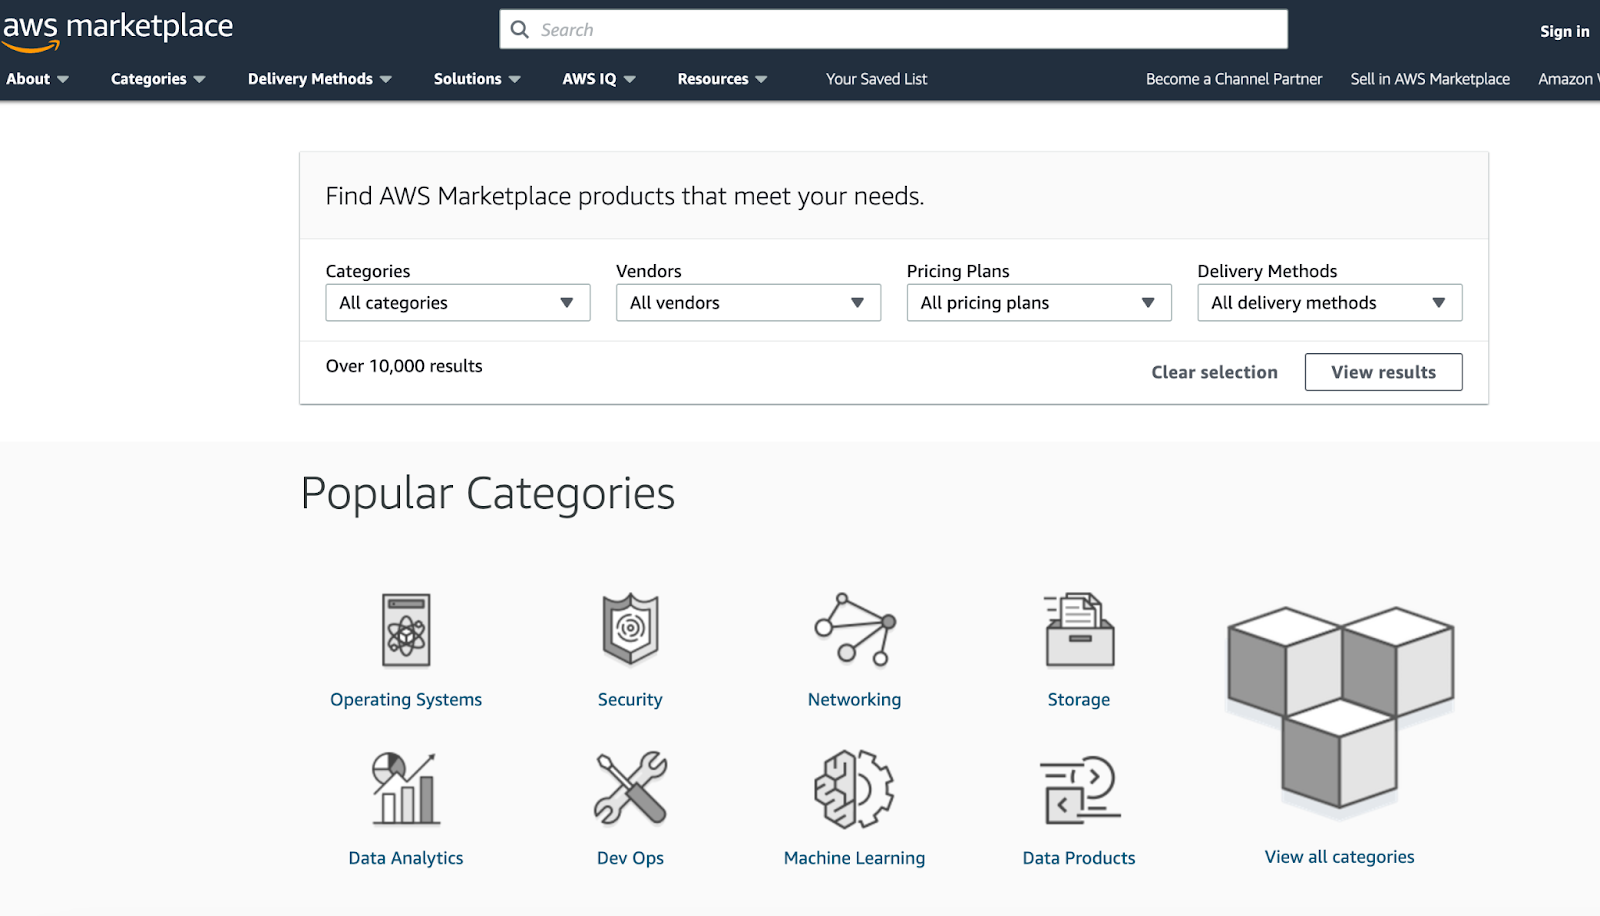Open the Networking category icon
Viewport: 1600px width, 916px height.
(852, 630)
